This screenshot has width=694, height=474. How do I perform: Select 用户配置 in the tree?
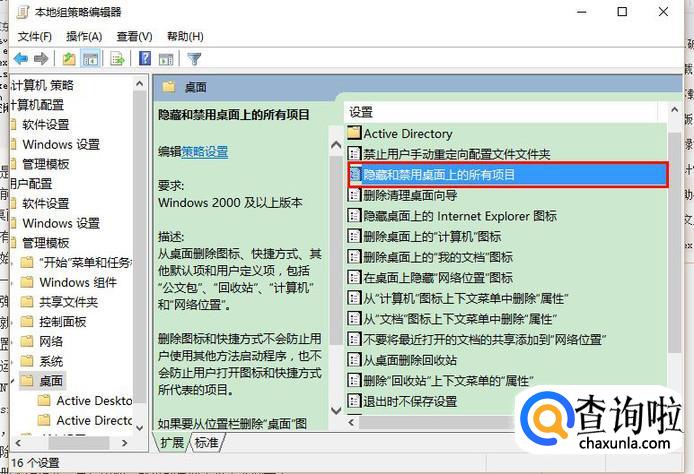(x=31, y=184)
